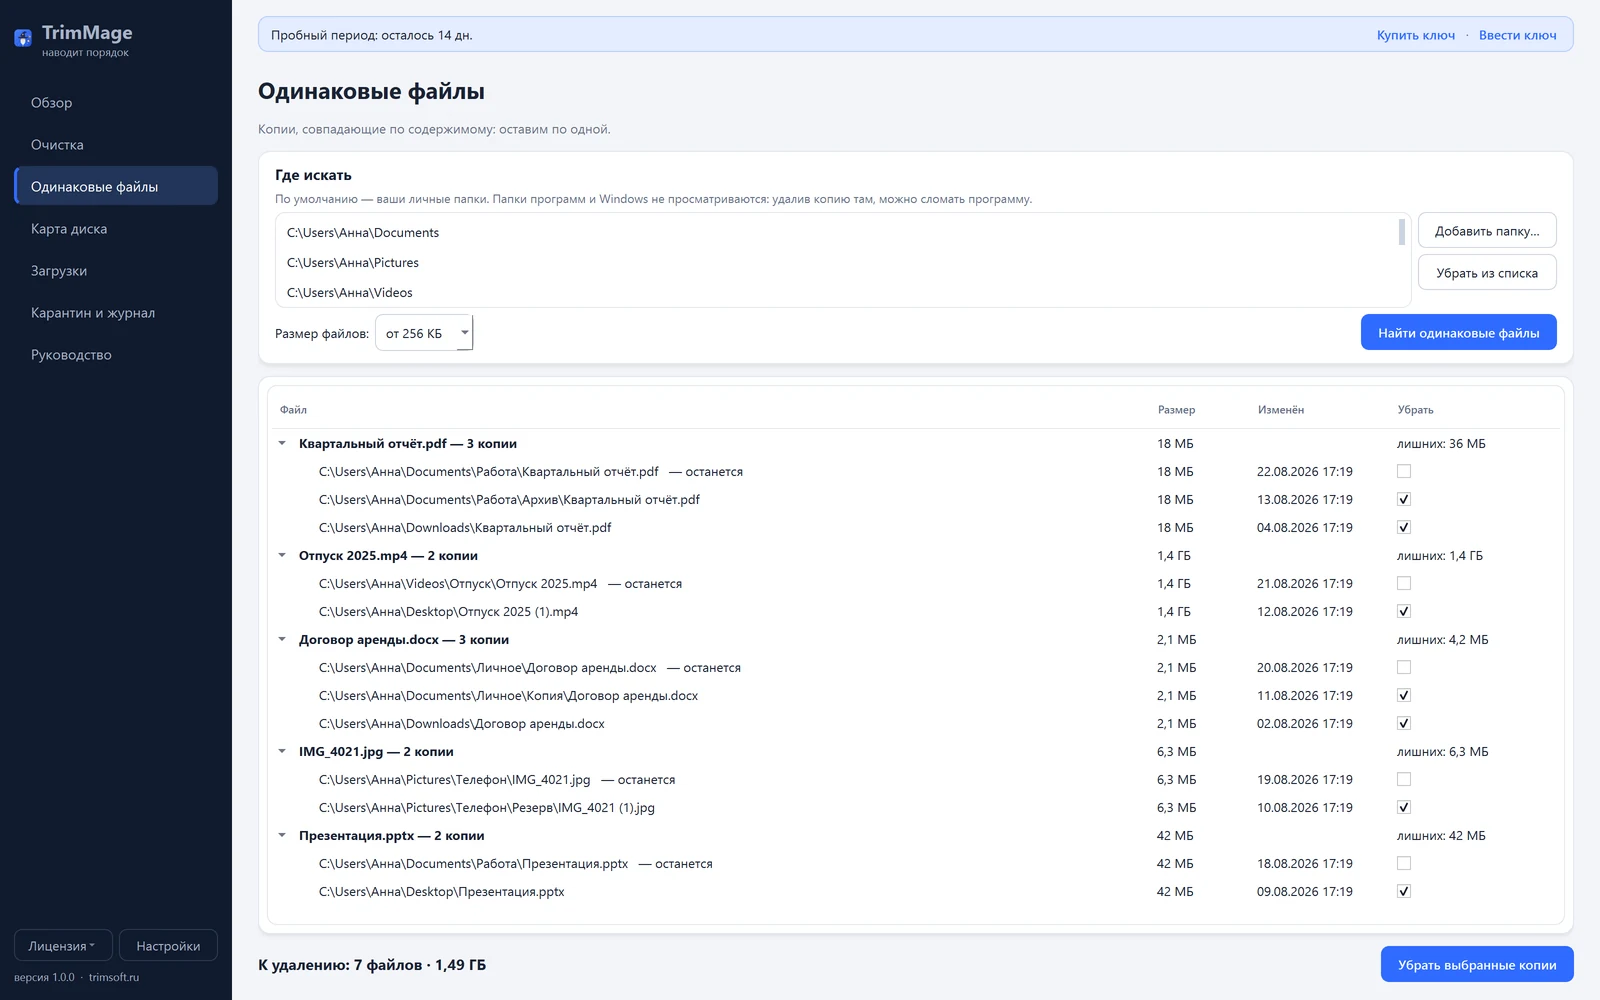This screenshot has height=1000, width=1600.
Task: Uncheck Downloads\Квартальный отчёт.pdf checkbox
Action: pyautogui.click(x=1404, y=527)
